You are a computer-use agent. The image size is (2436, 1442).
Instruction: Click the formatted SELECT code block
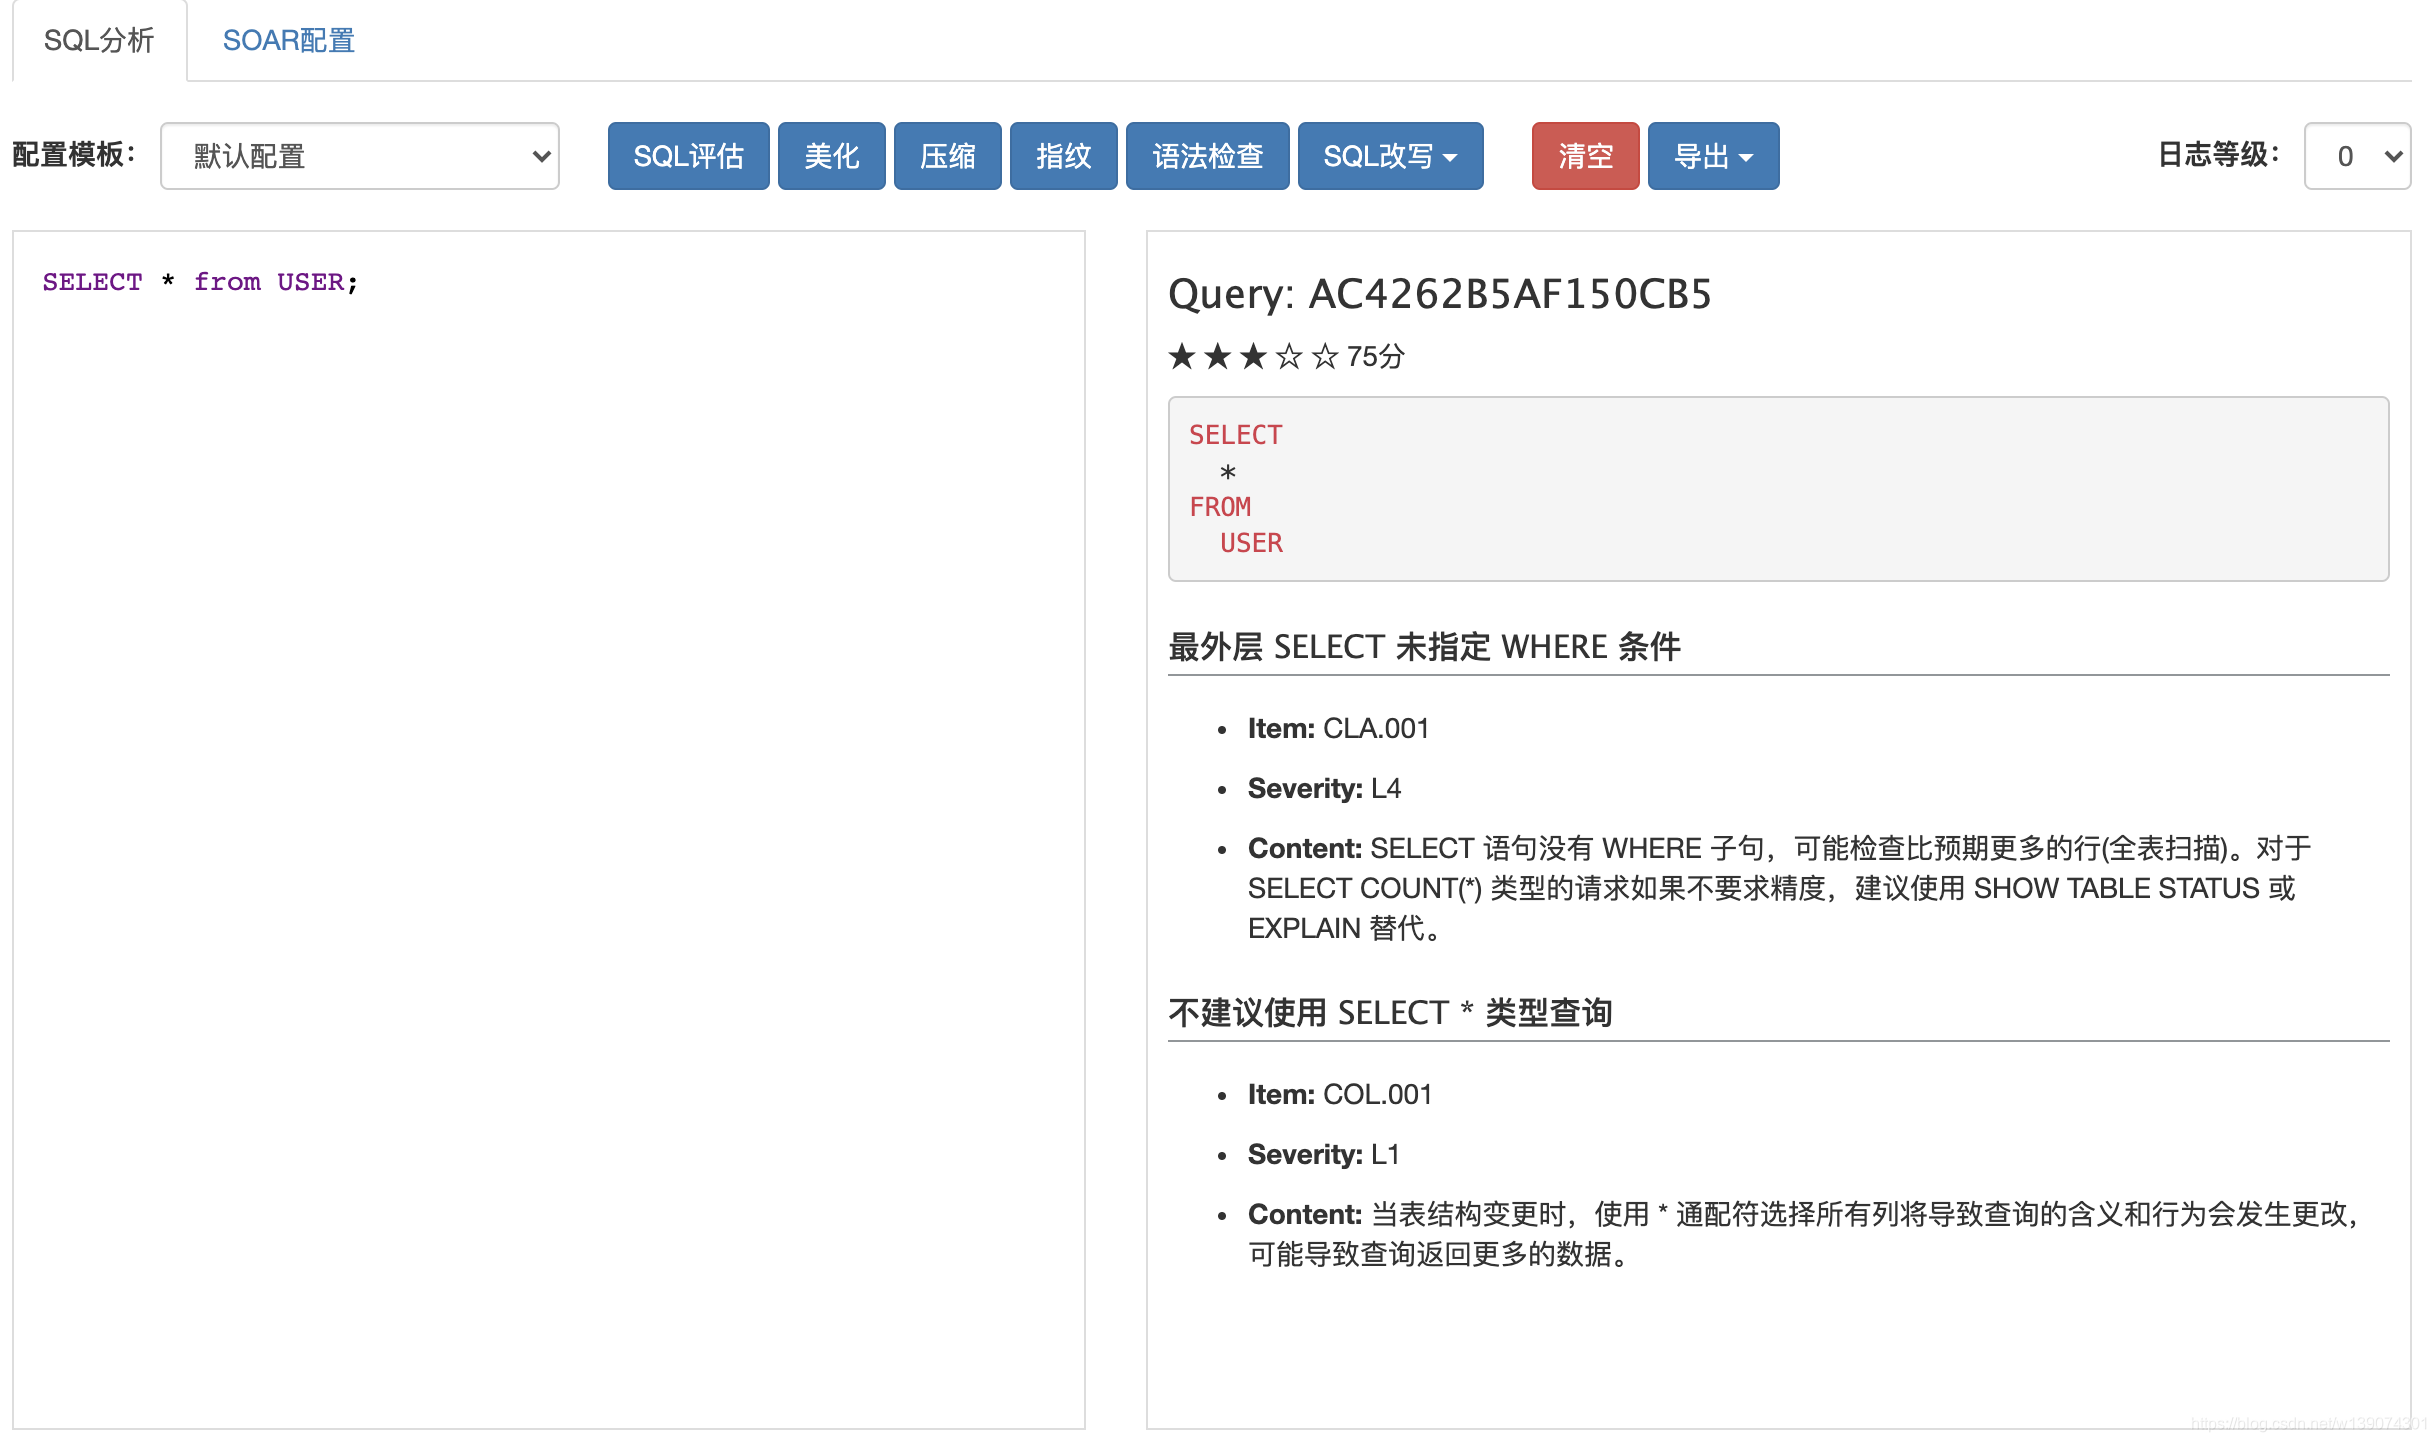1777,489
